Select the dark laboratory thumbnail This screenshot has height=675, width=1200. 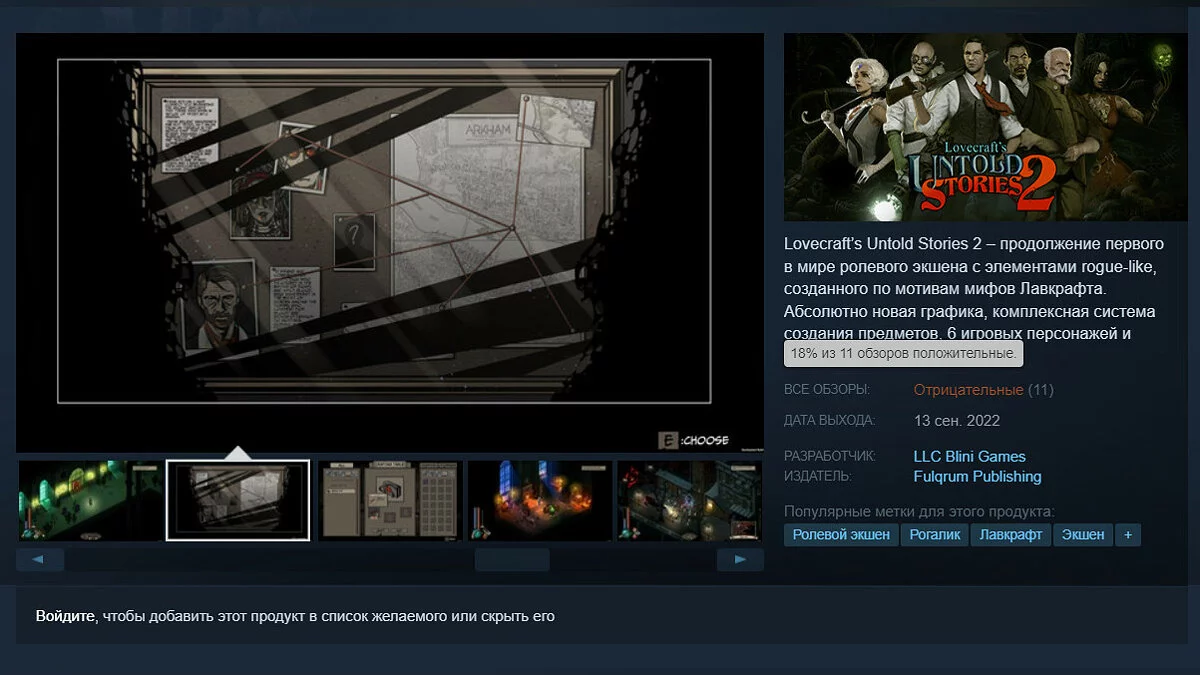[x=690, y=500]
